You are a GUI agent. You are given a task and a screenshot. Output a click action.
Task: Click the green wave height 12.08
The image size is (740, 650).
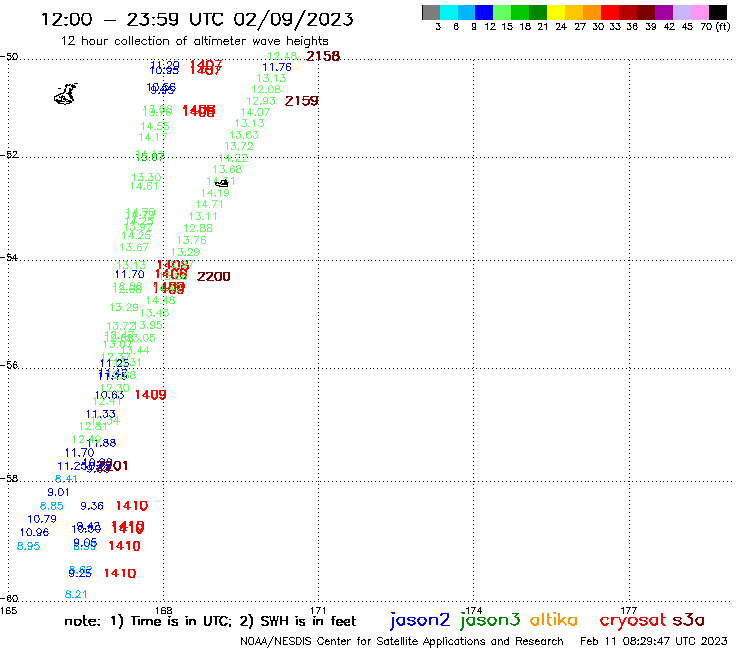tap(266, 89)
